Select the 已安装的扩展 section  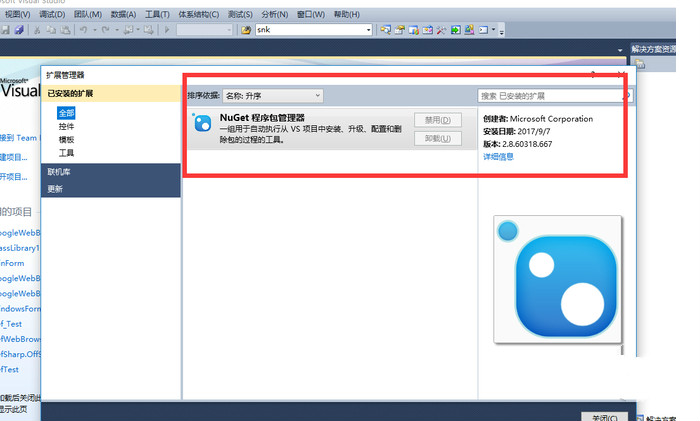(x=111, y=93)
